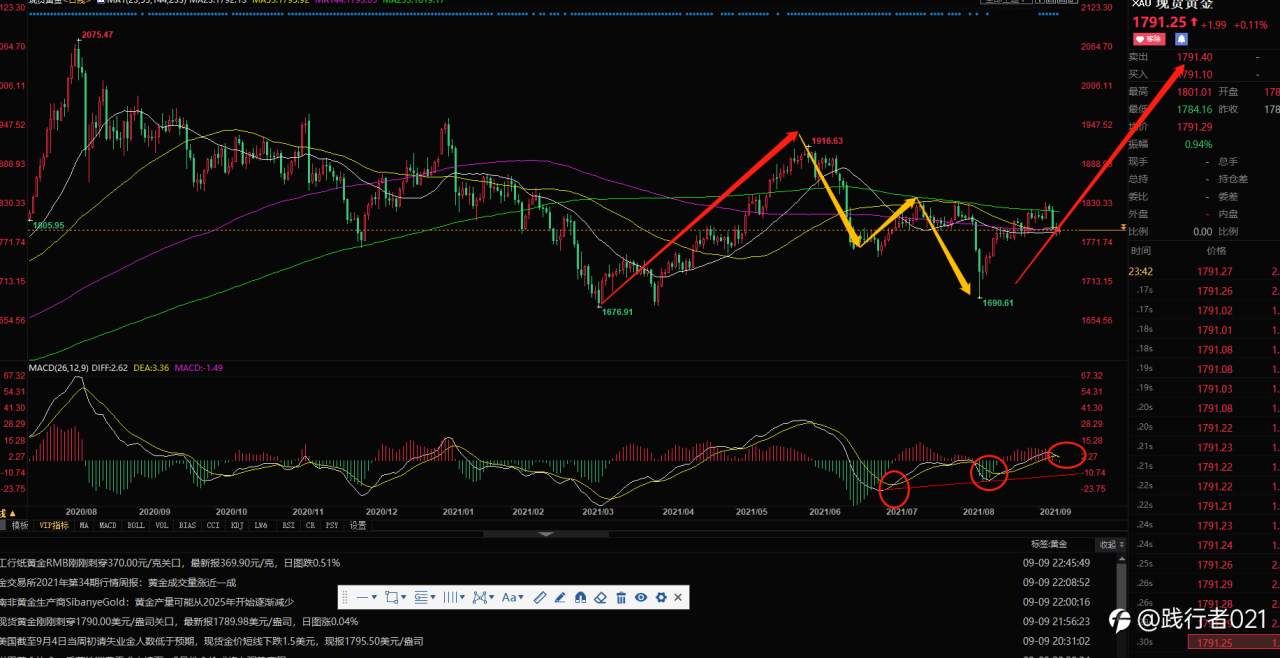
Task: Select the horizontal levels retracement tool
Action: tap(420, 597)
